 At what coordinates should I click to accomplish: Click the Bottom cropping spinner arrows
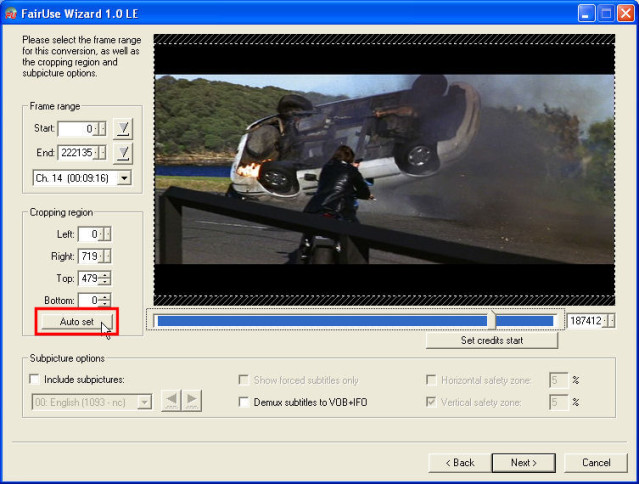tap(105, 300)
